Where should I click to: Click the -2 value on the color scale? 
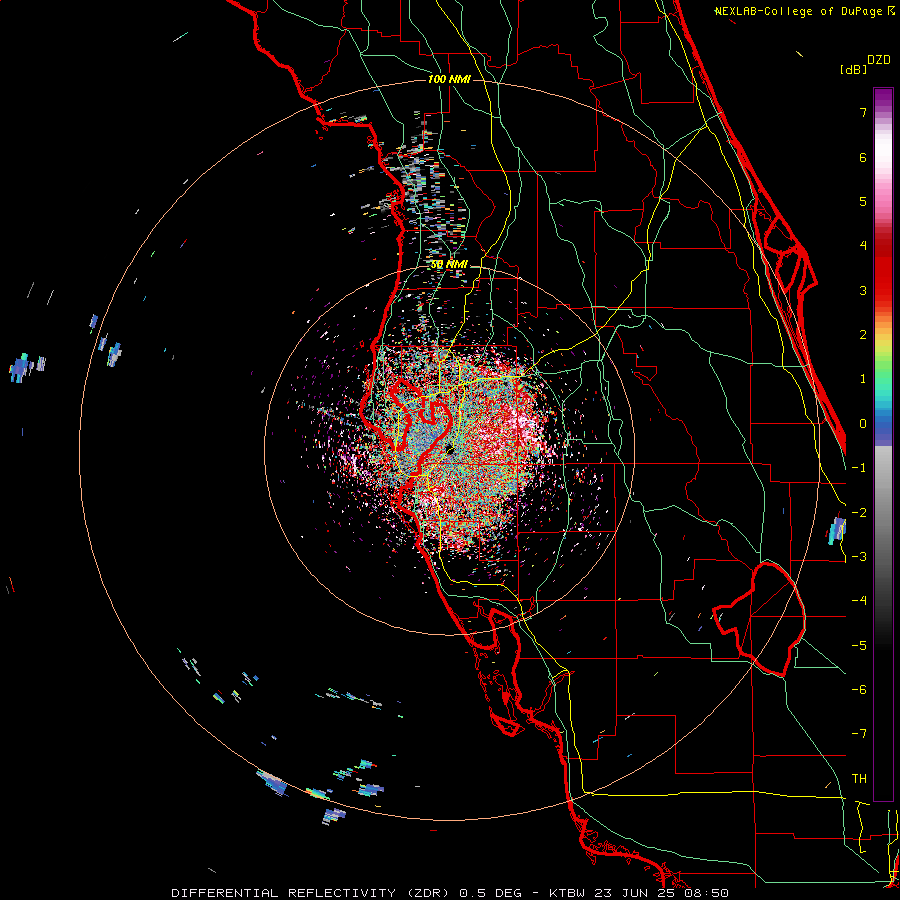859,513
